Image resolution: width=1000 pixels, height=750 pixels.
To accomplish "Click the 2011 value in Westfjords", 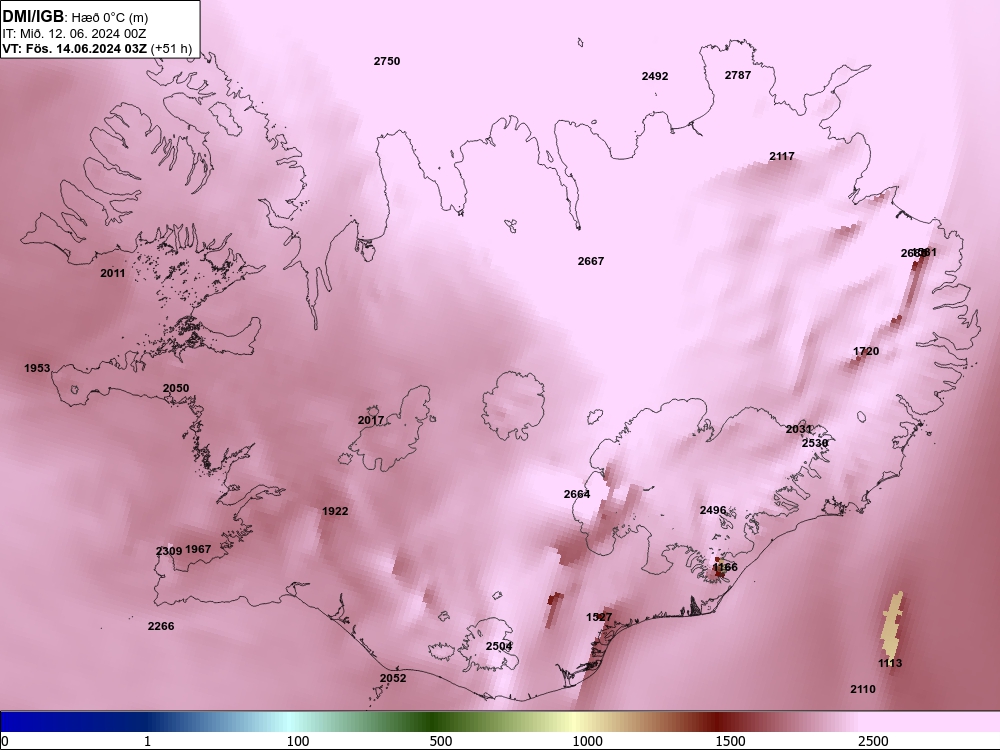I will tap(112, 273).
